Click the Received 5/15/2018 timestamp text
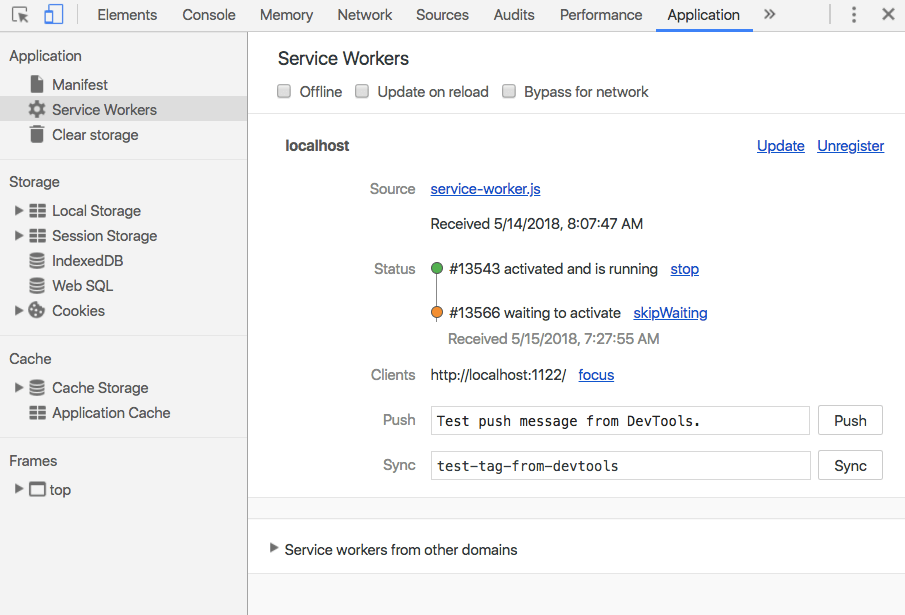This screenshot has height=615, width=905. 554,339
